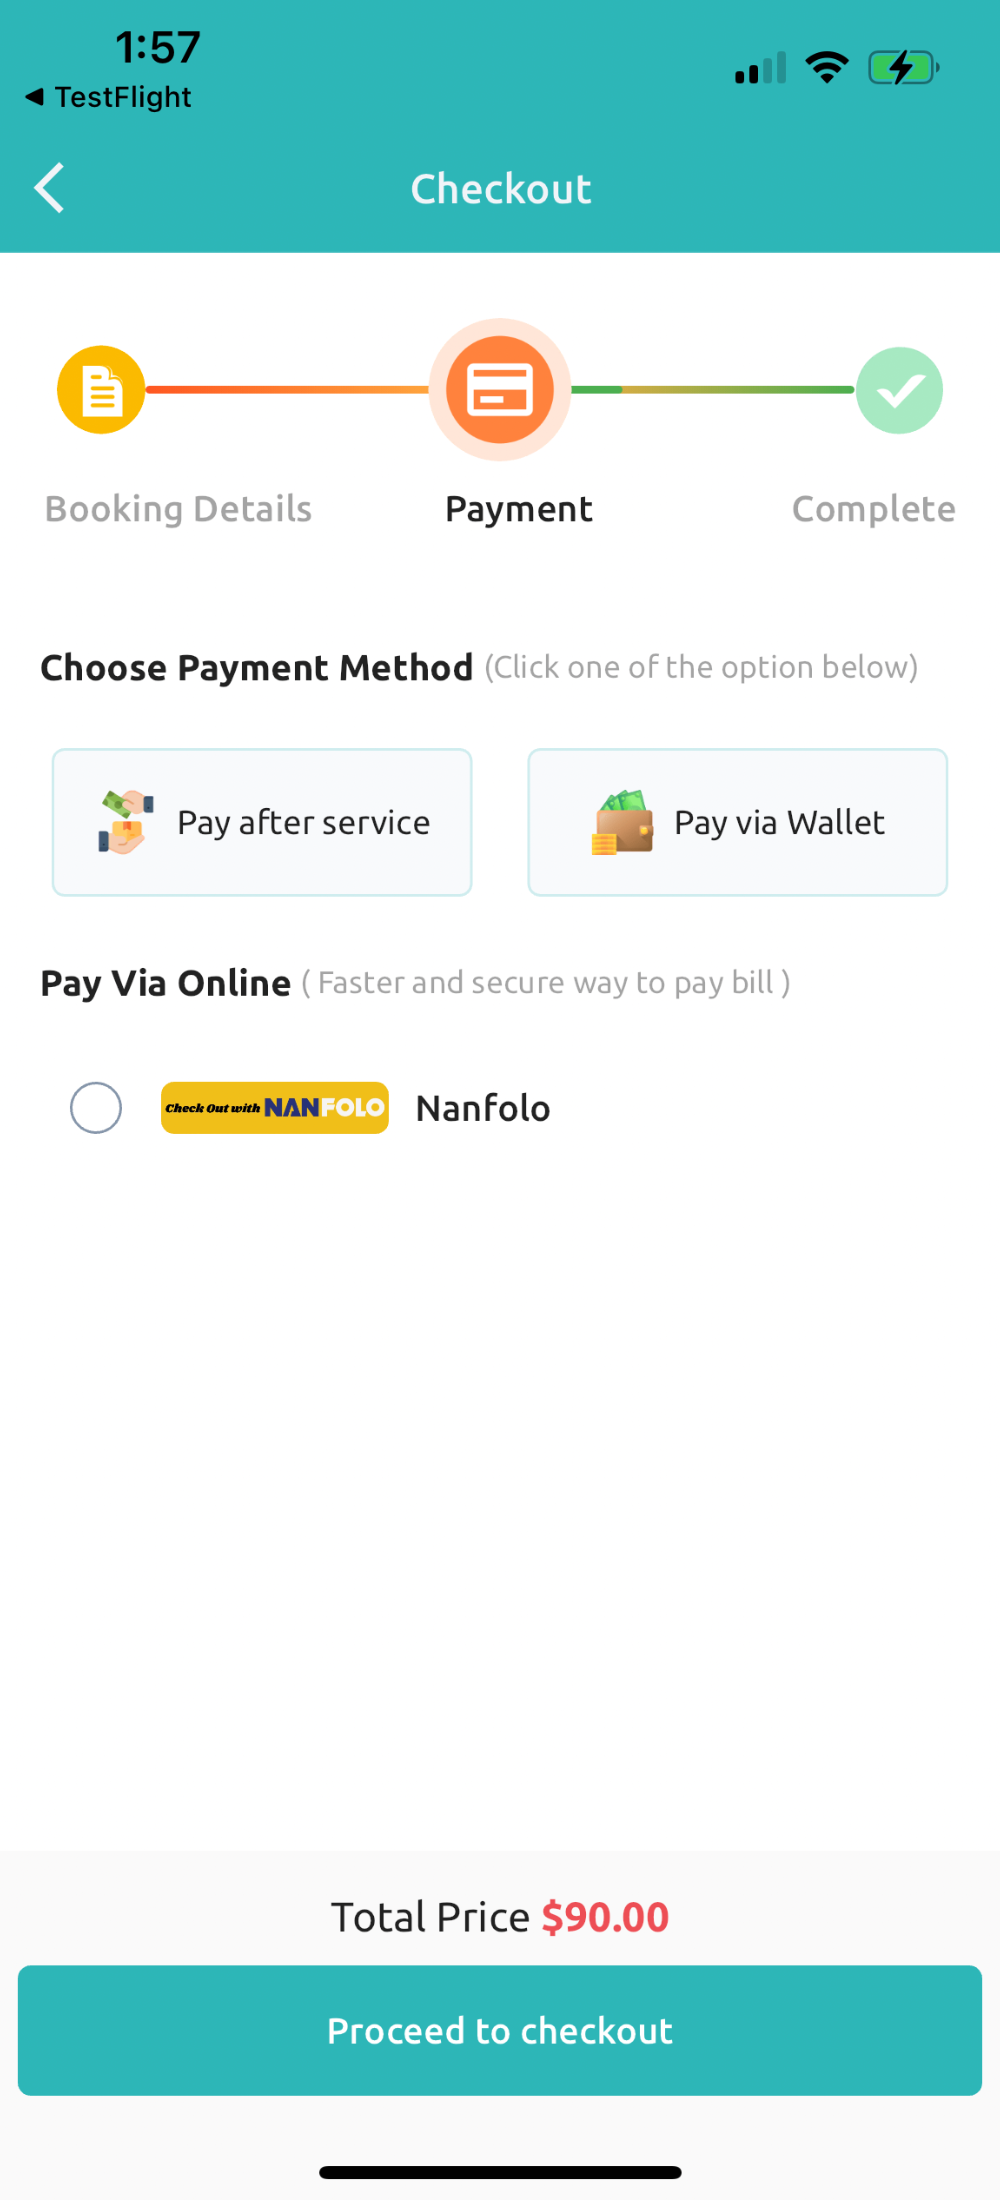Tap the orange Payment card step icon
Viewport: 1000px width, 2200px height.
(x=500, y=390)
